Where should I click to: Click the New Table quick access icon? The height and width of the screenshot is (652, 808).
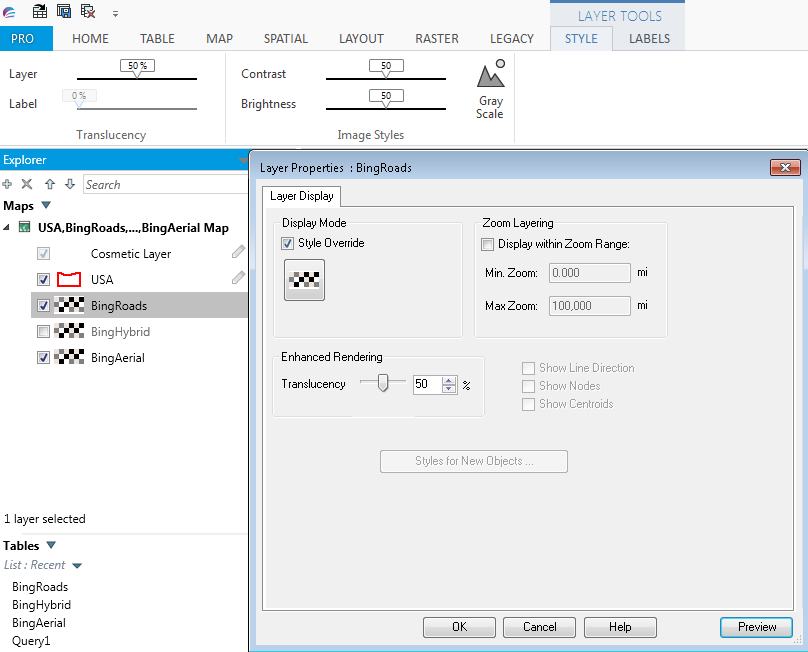coord(39,11)
